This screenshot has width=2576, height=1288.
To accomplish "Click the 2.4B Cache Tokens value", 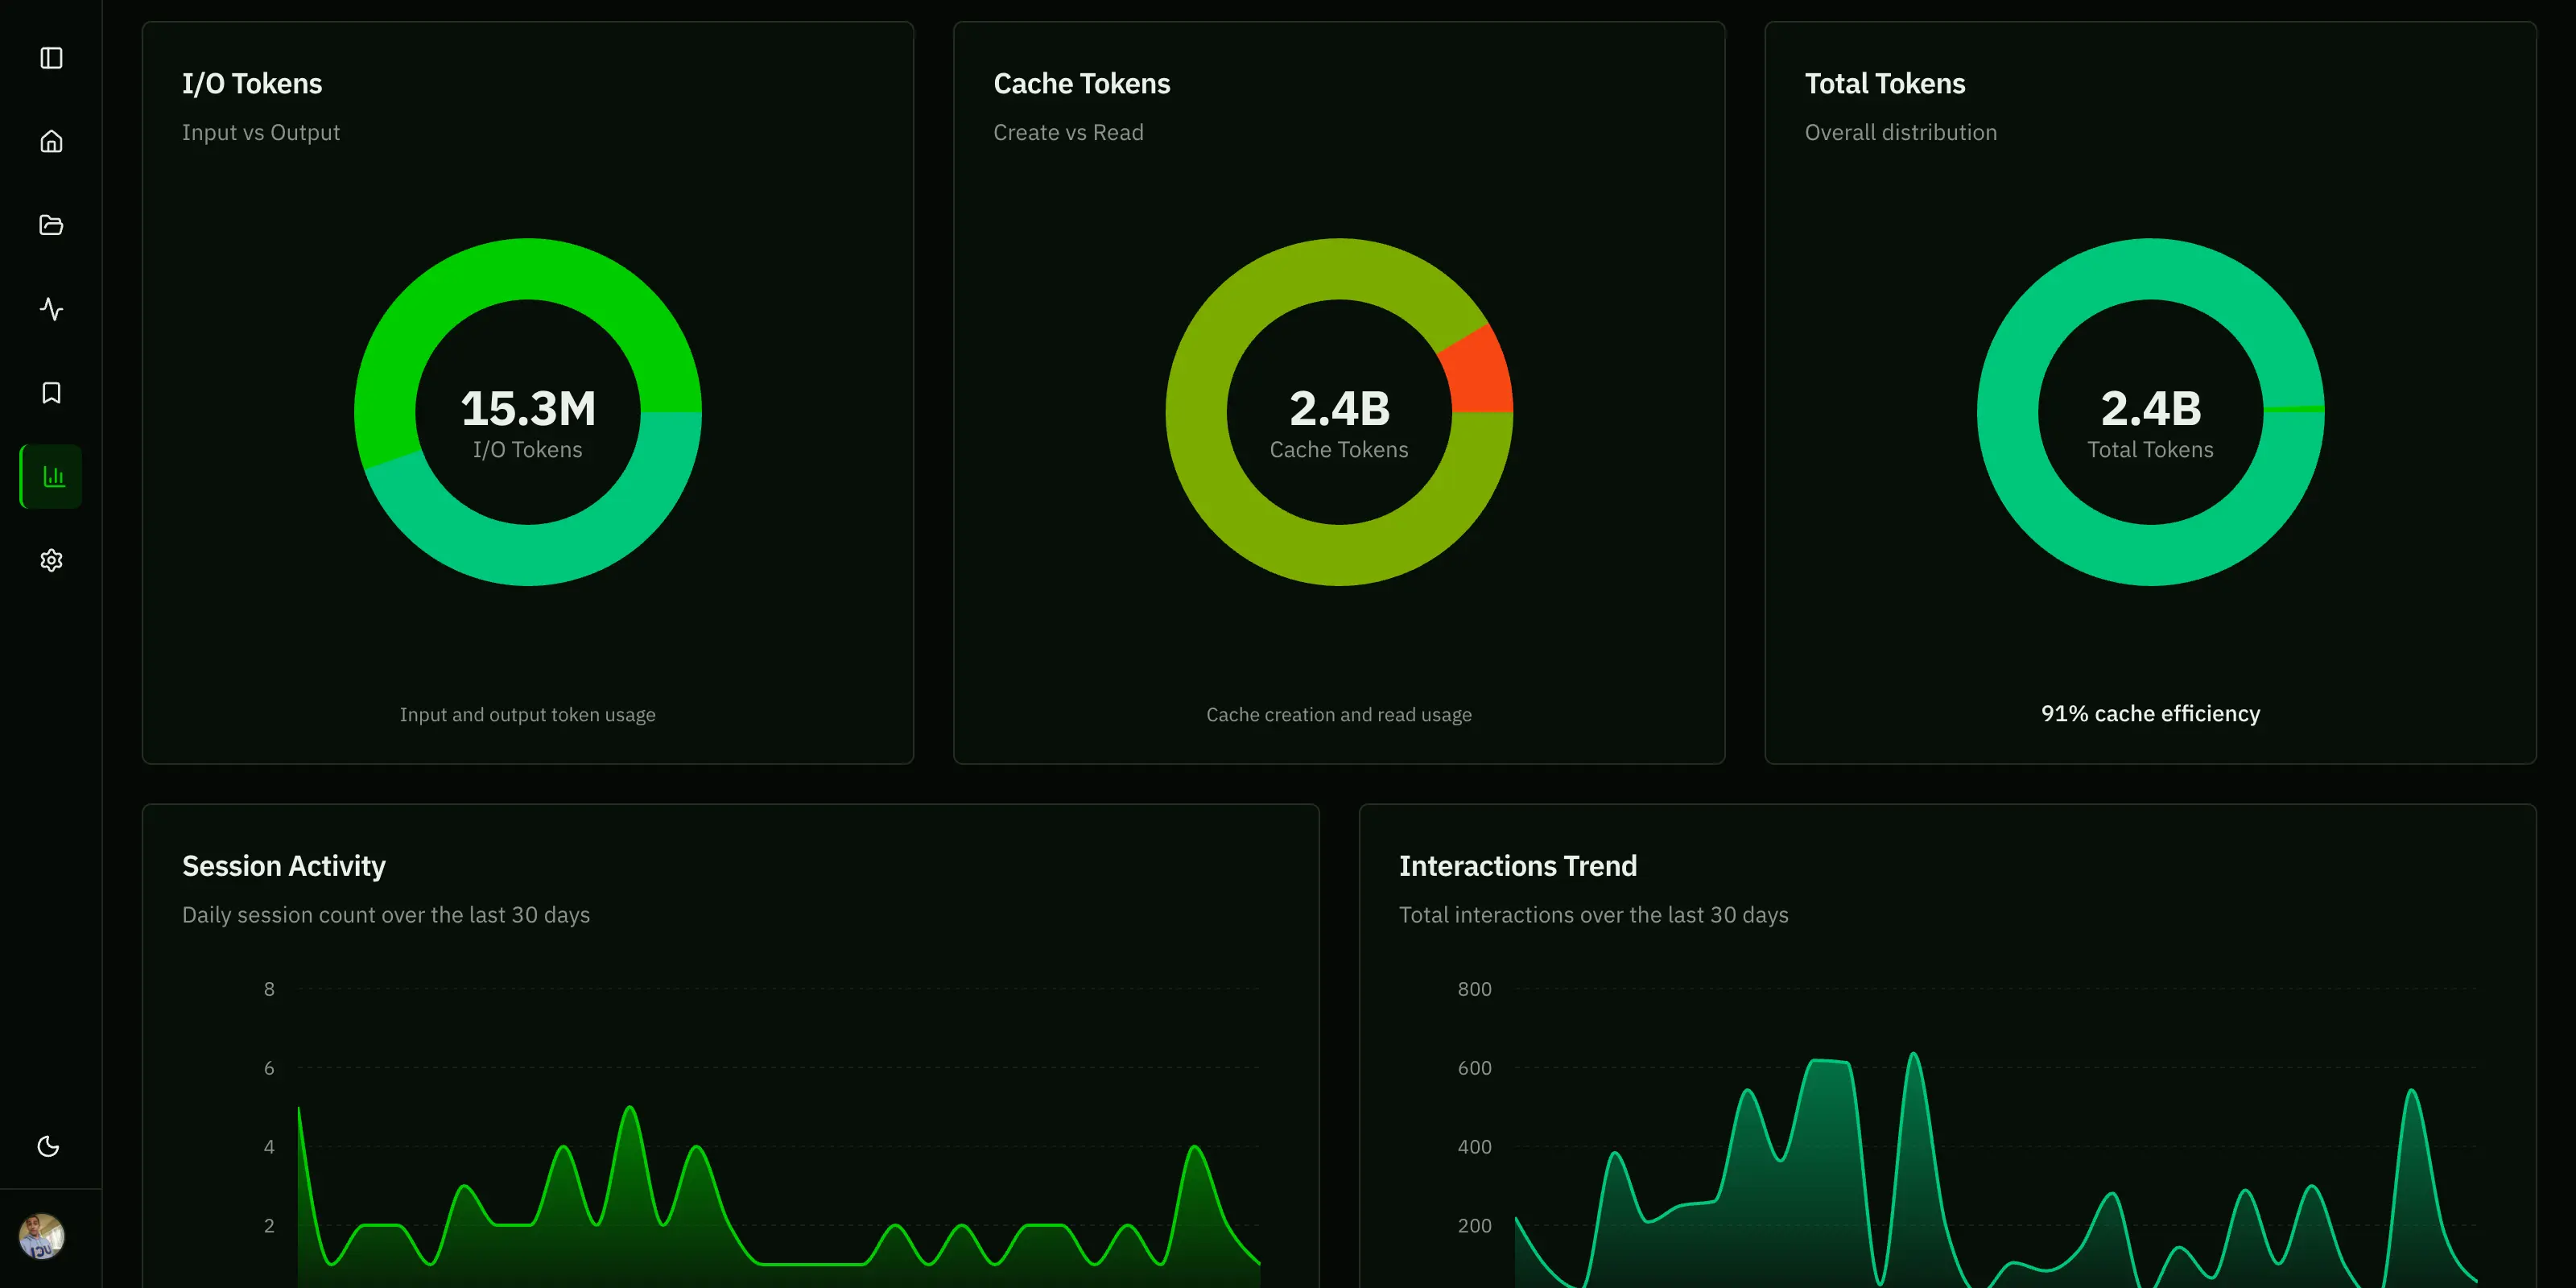I will pos(1339,408).
